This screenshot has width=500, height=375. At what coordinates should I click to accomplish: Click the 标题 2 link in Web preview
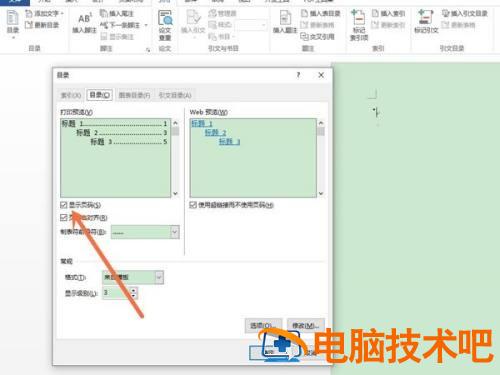215,133
